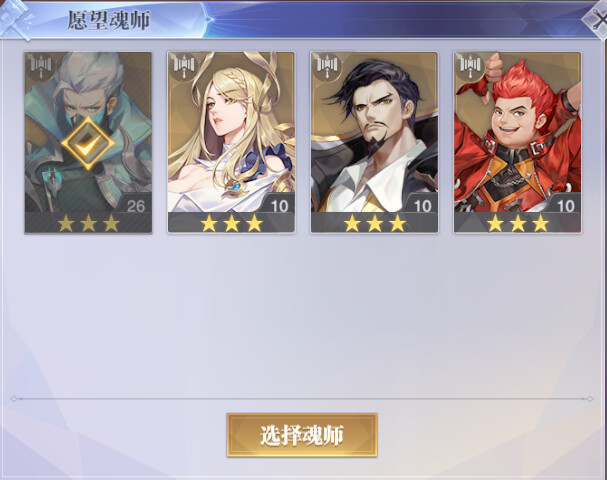Toggle the gold checkmark on the masked character card

tap(88, 143)
